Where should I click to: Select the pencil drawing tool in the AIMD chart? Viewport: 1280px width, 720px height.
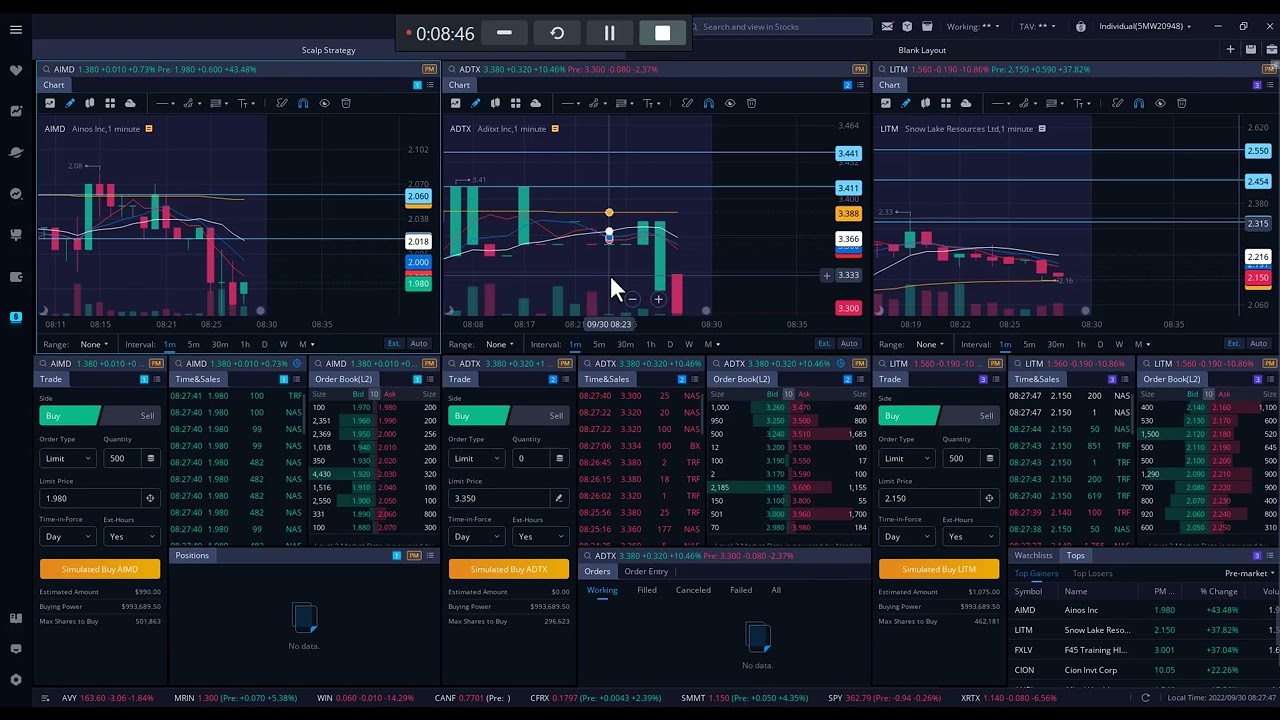tap(70, 103)
